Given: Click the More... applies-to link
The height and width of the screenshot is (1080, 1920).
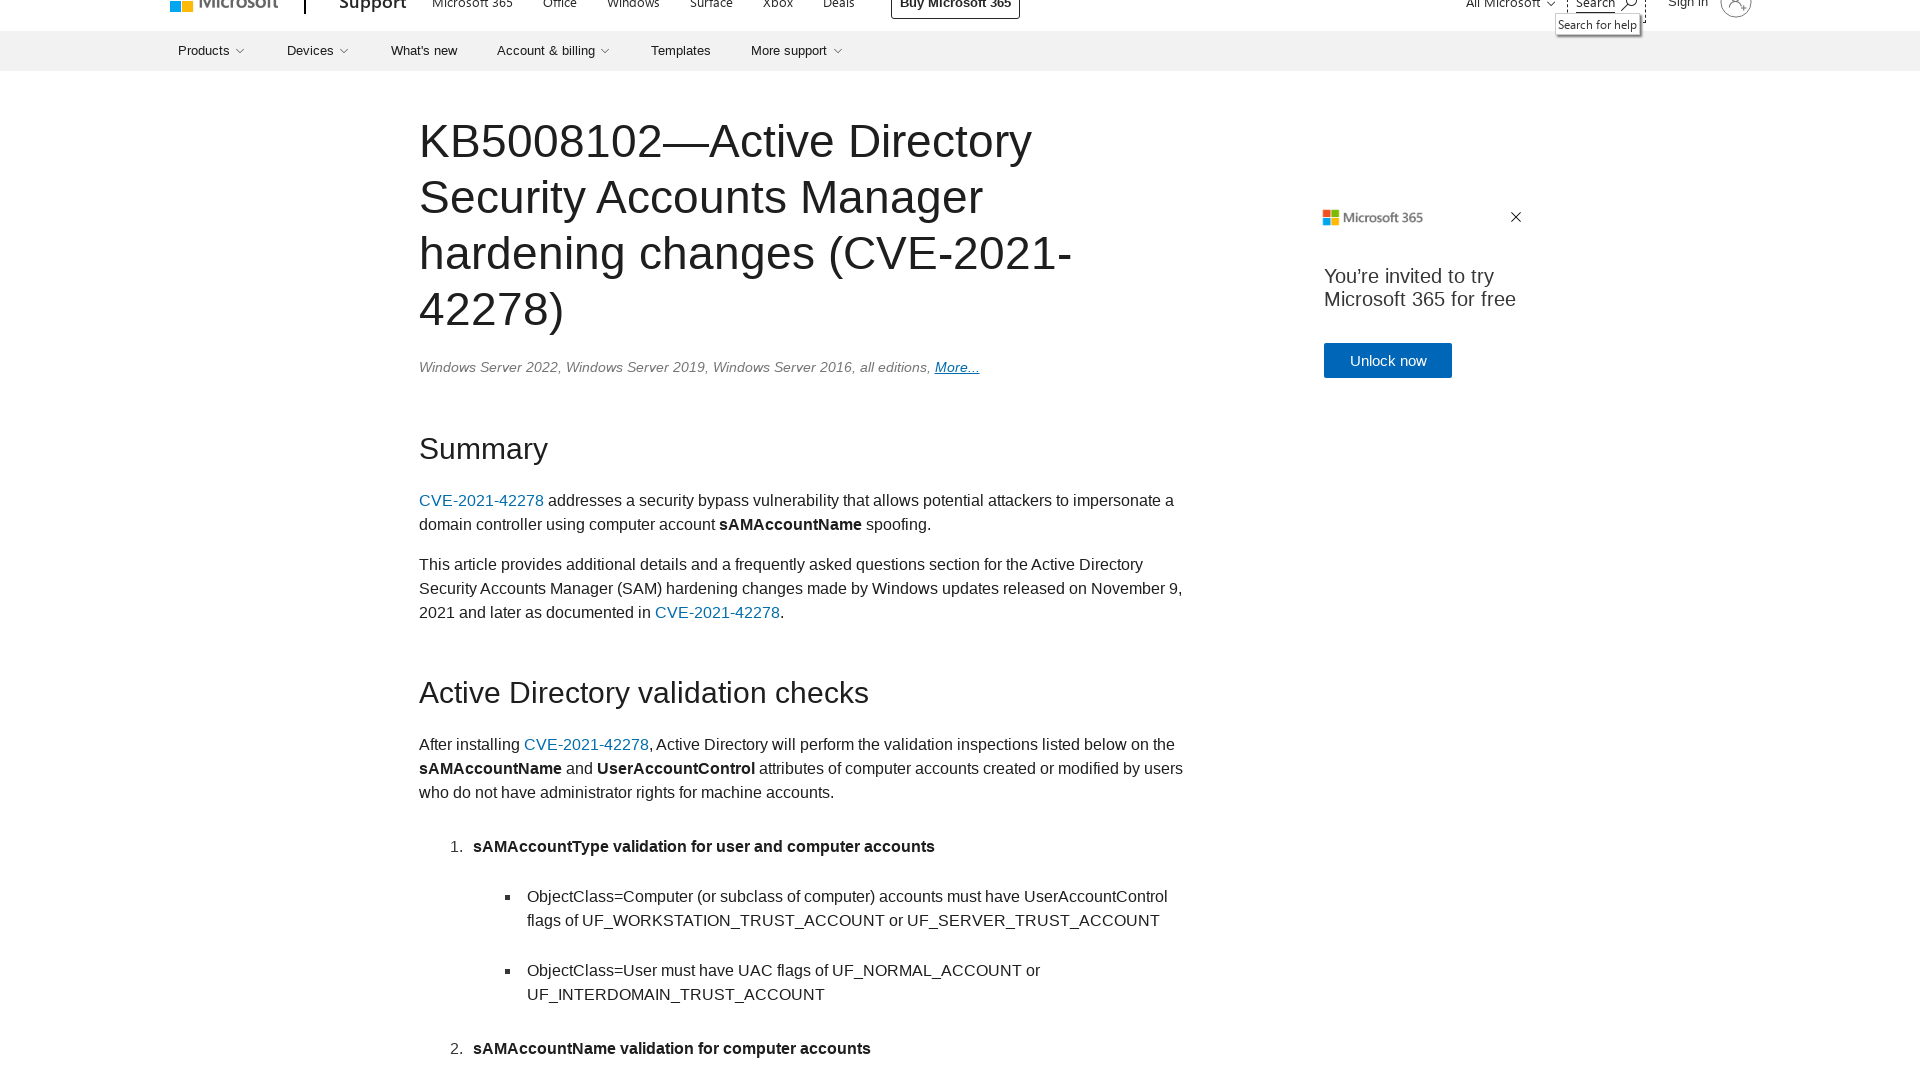Looking at the screenshot, I should (x=957, y=368).
